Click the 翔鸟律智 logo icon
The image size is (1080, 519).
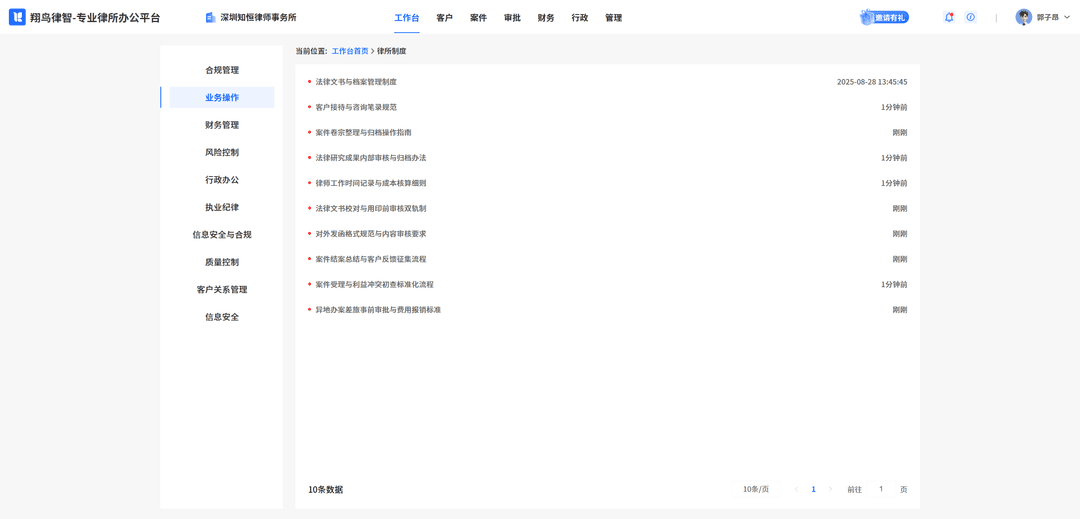(x=17, y=17)
